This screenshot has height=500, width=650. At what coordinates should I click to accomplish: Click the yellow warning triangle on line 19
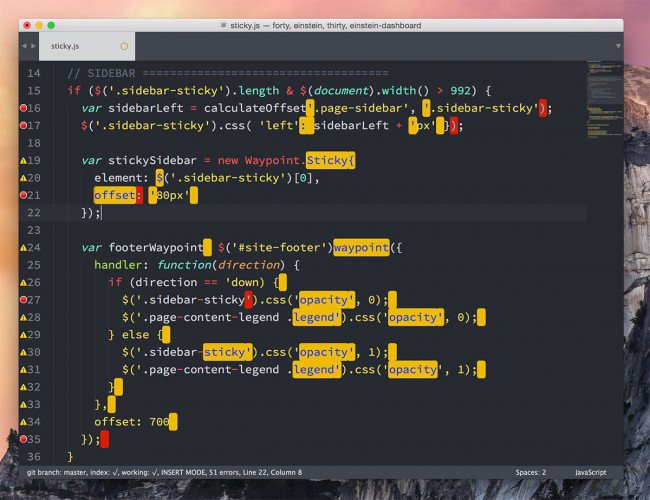click(x=23, y=160)
